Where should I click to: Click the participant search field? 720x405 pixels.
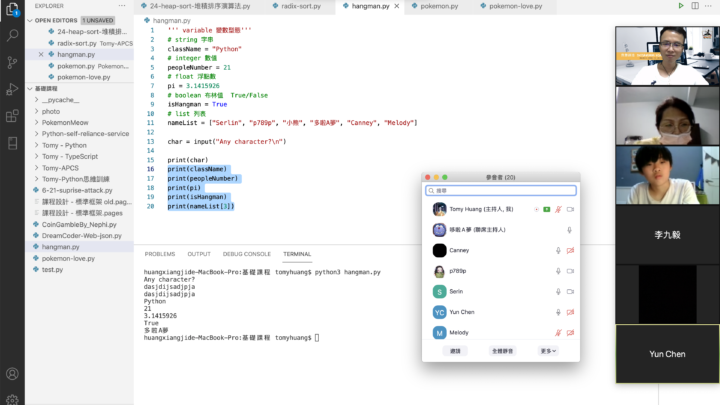pyautogui.click(x=500, y=190)
